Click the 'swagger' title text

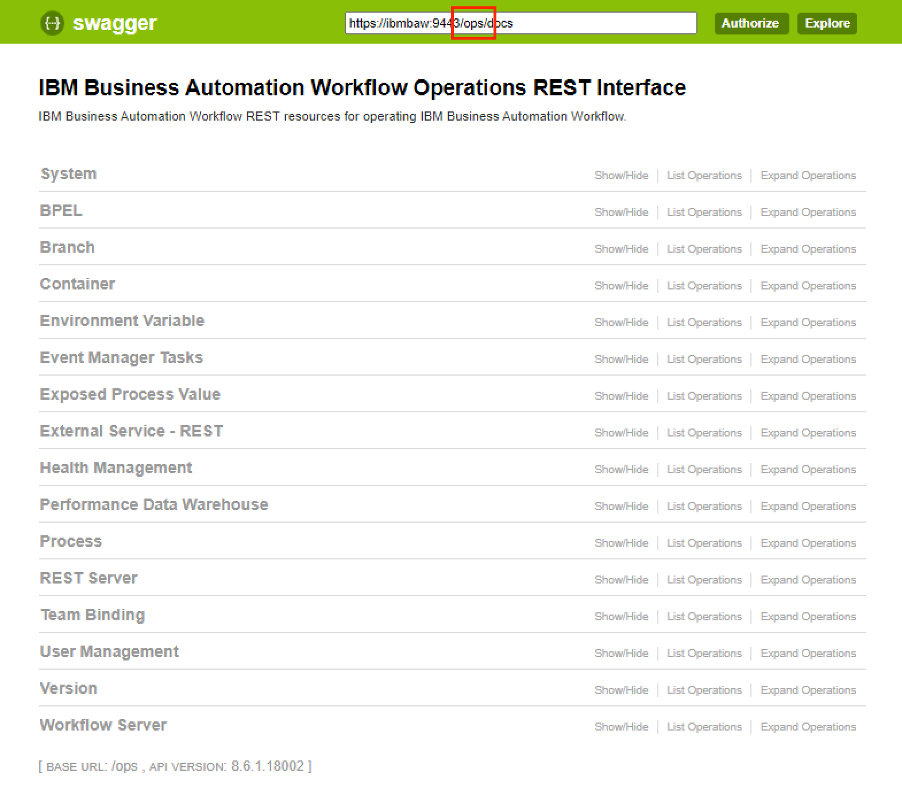click(114, 24)
